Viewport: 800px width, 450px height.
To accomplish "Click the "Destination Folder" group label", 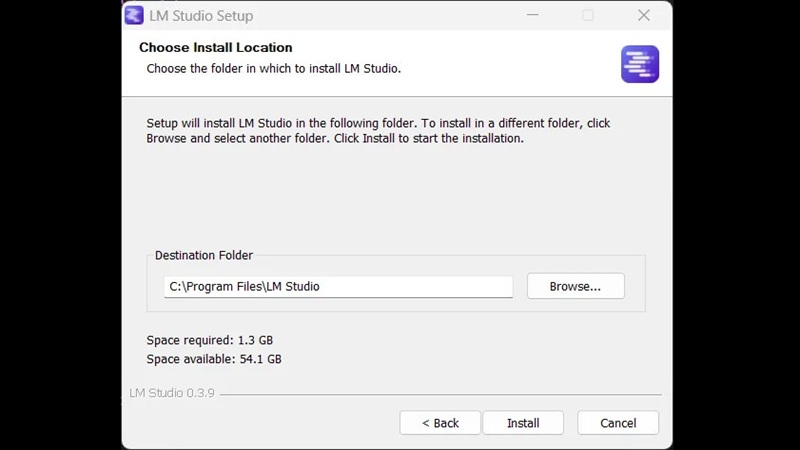I will tap(204, 255).
